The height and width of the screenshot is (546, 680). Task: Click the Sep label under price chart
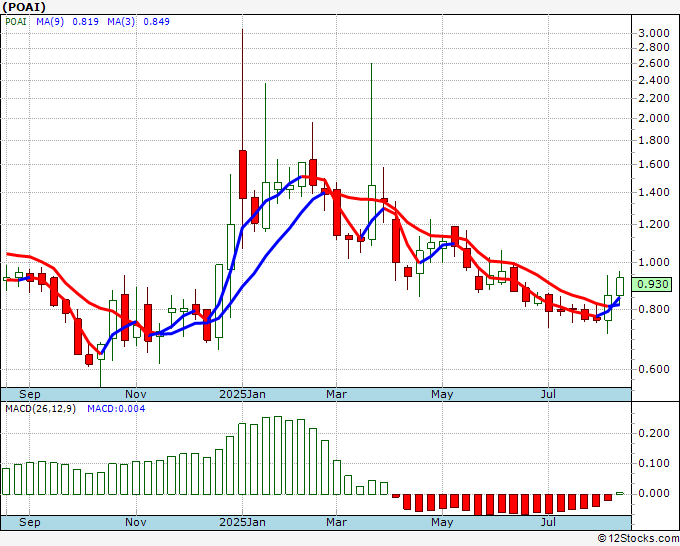tap(30, 394)
